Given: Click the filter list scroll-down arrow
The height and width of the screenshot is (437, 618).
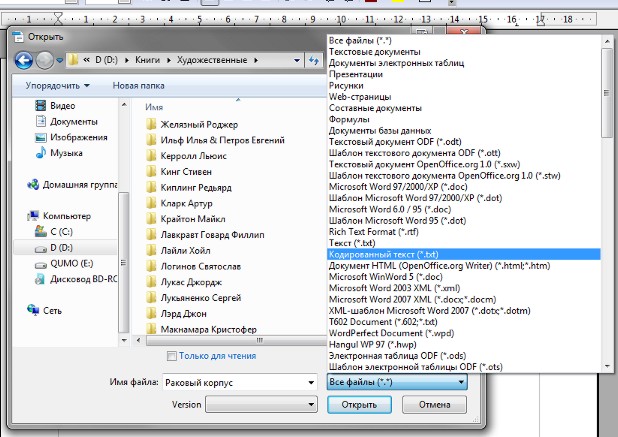Looking at the screenshot, I should (607, 366).
